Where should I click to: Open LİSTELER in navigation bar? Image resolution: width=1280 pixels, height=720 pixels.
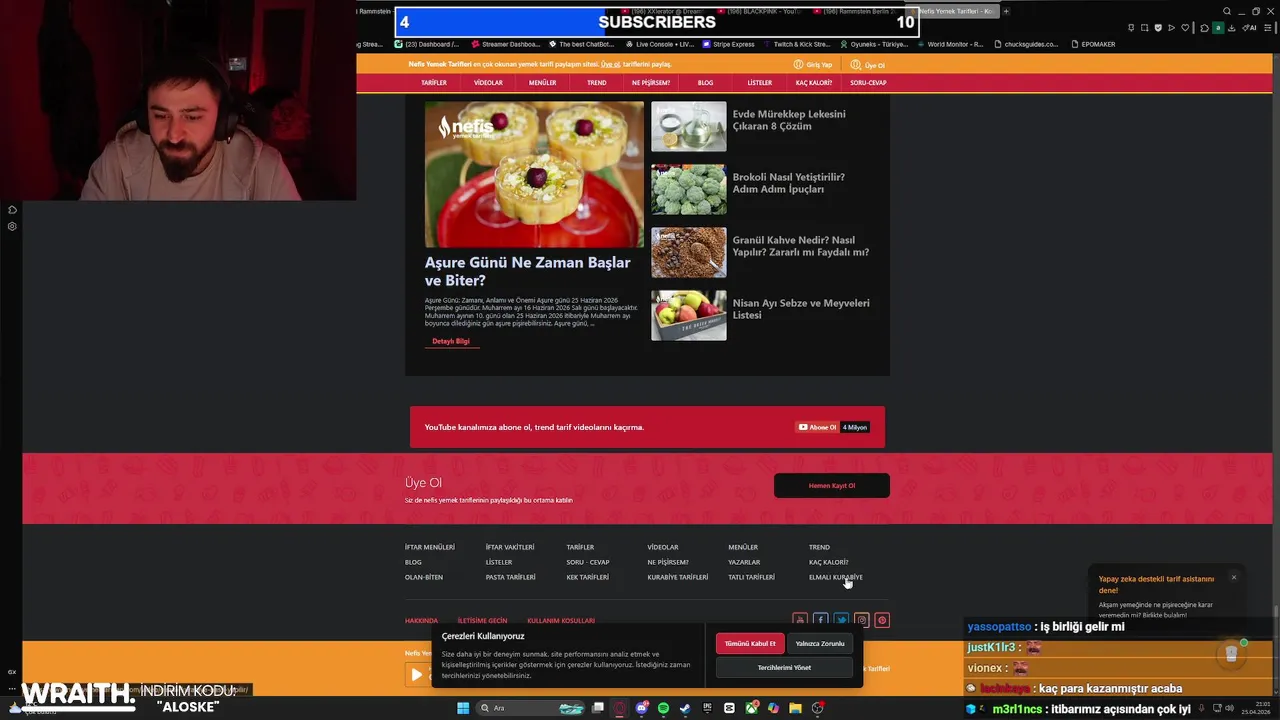point(760,83)
